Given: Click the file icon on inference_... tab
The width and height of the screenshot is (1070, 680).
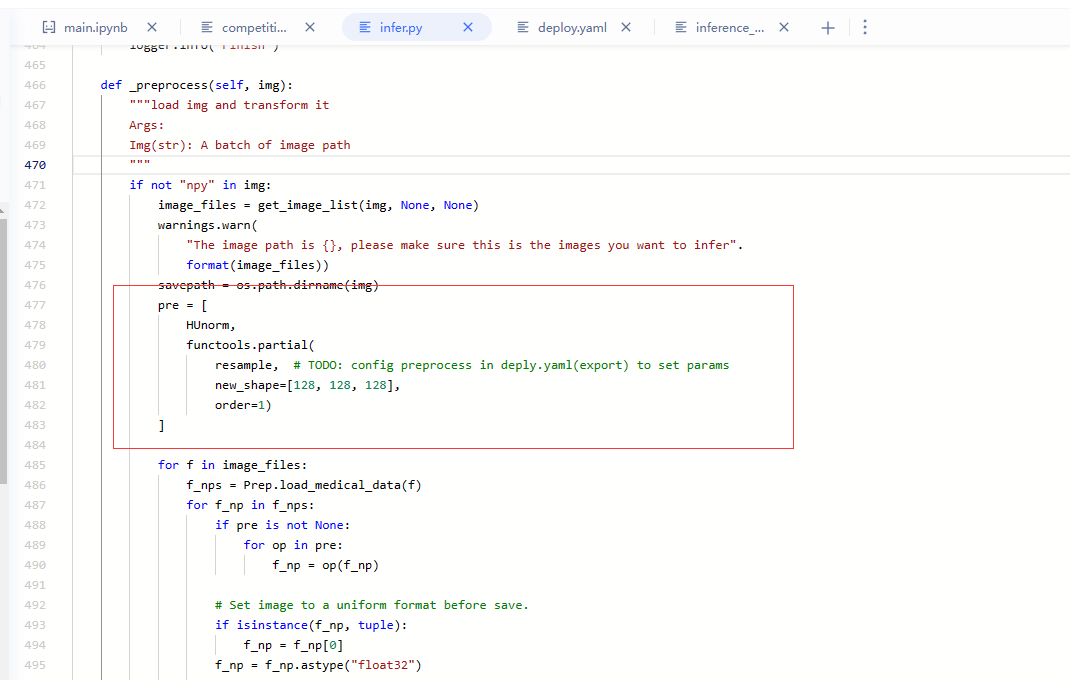Looking at the screenshot, I should (681, 27).
